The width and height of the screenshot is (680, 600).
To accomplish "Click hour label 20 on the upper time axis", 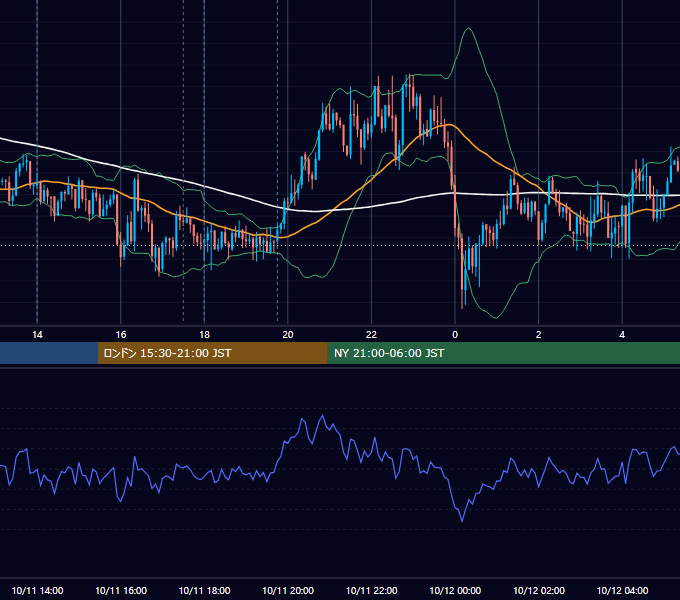I will click(x=288, y=335).
